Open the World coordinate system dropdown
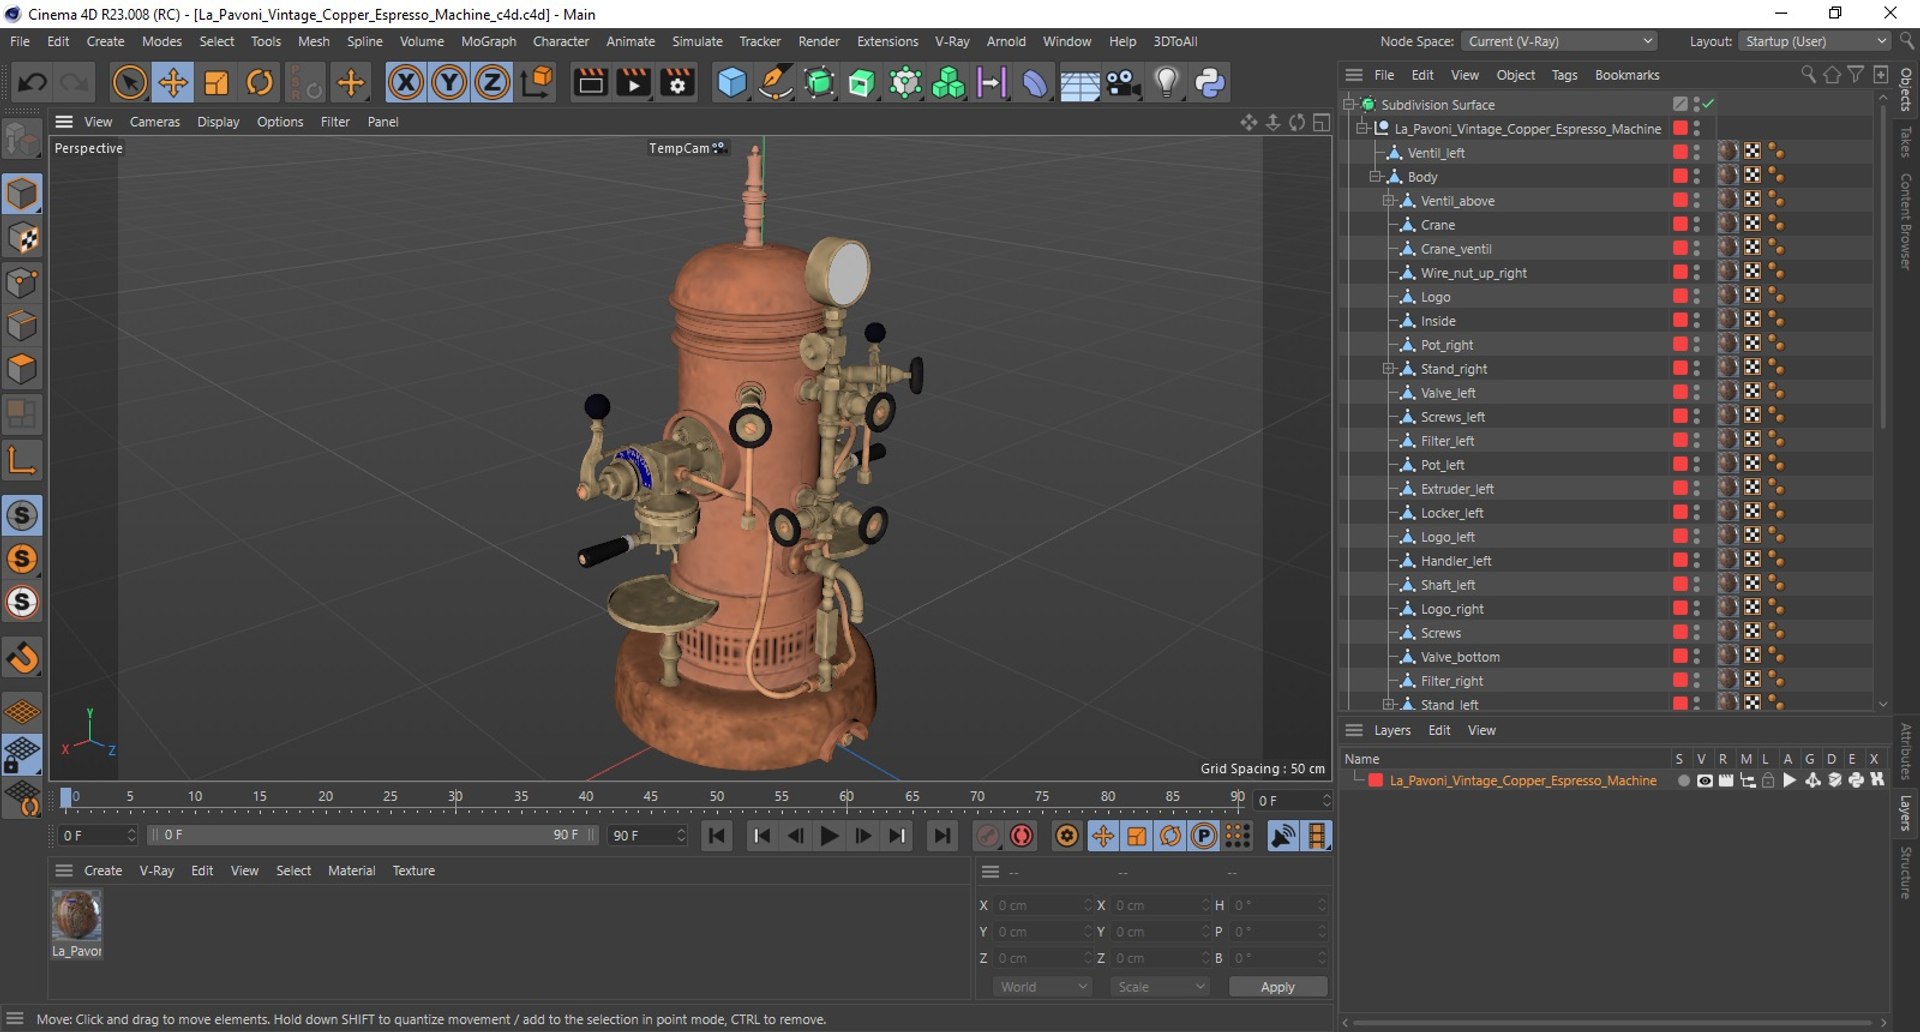The height and width of the screenshot is (1032, 1920). click(x=1042, y=986)
